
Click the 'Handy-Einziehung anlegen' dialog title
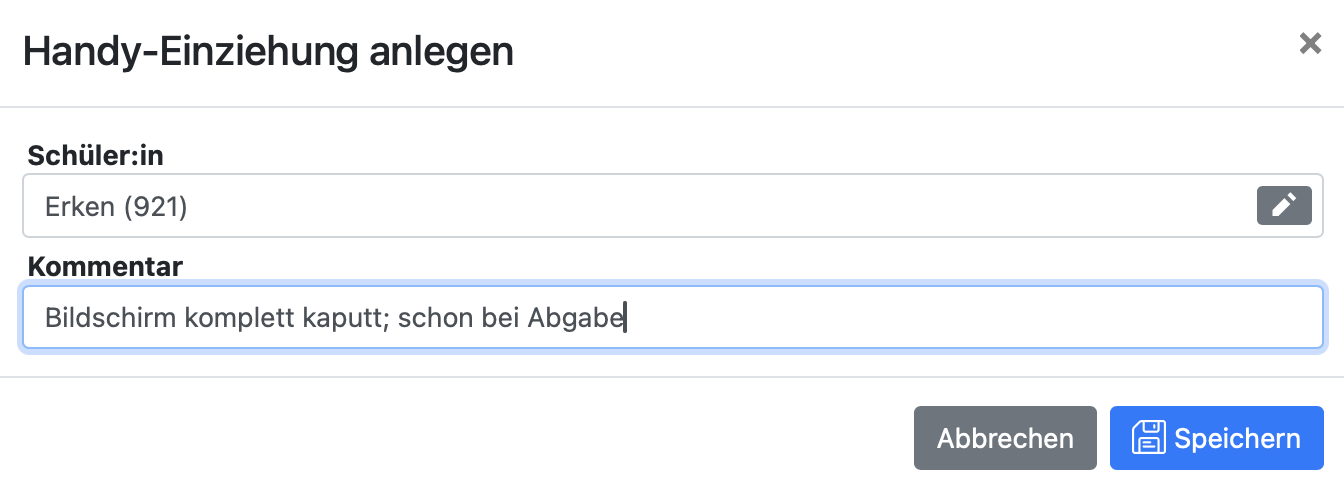tap(268, 50)
